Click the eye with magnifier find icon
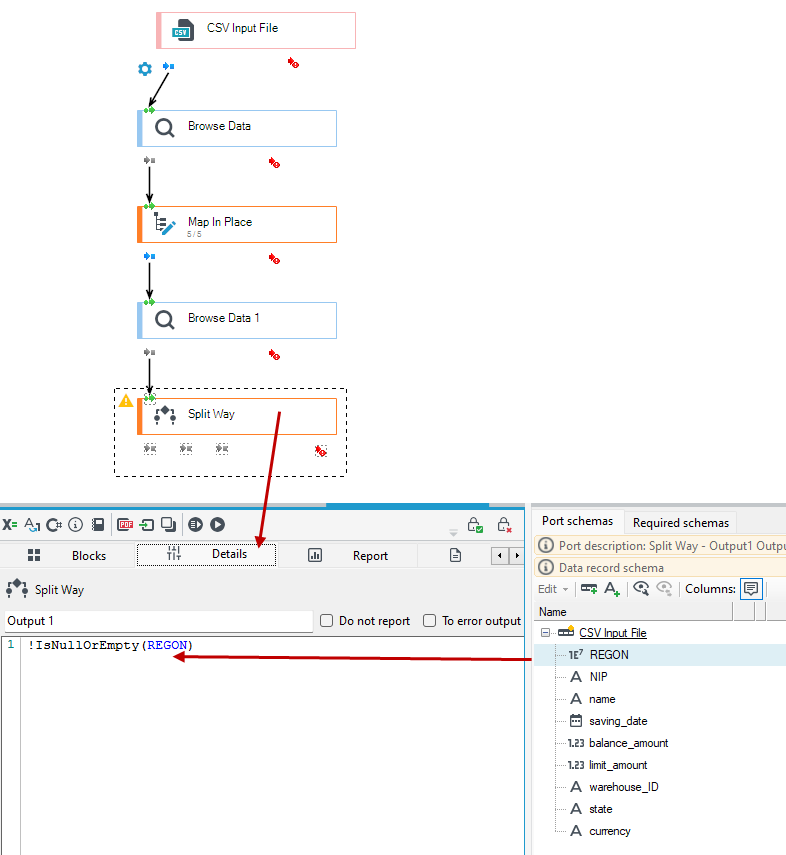Viewport: 786px width, 855px height. coord(641,589)
